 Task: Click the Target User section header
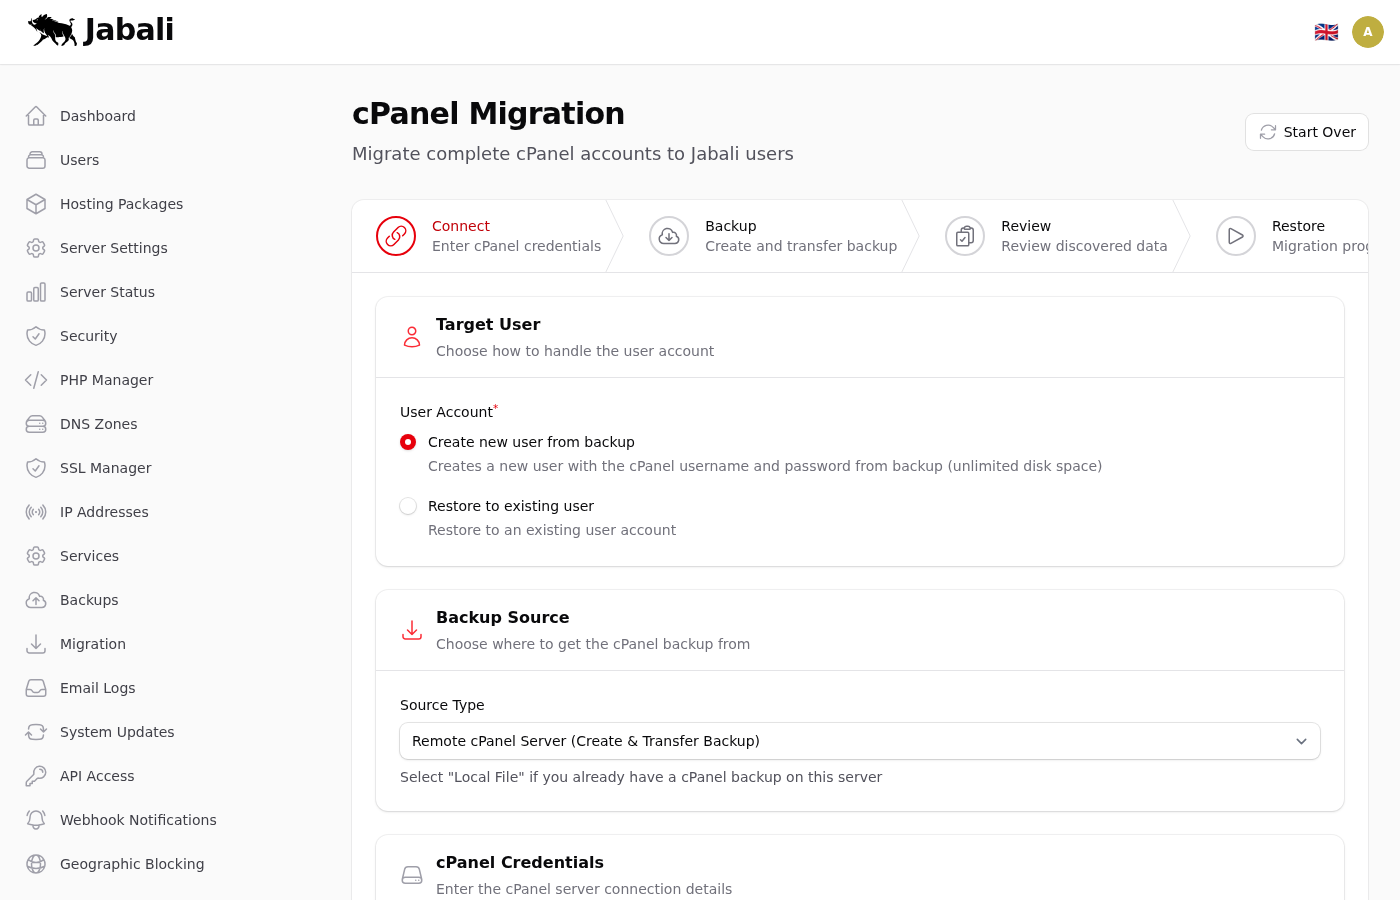click(x=488, y=325)
